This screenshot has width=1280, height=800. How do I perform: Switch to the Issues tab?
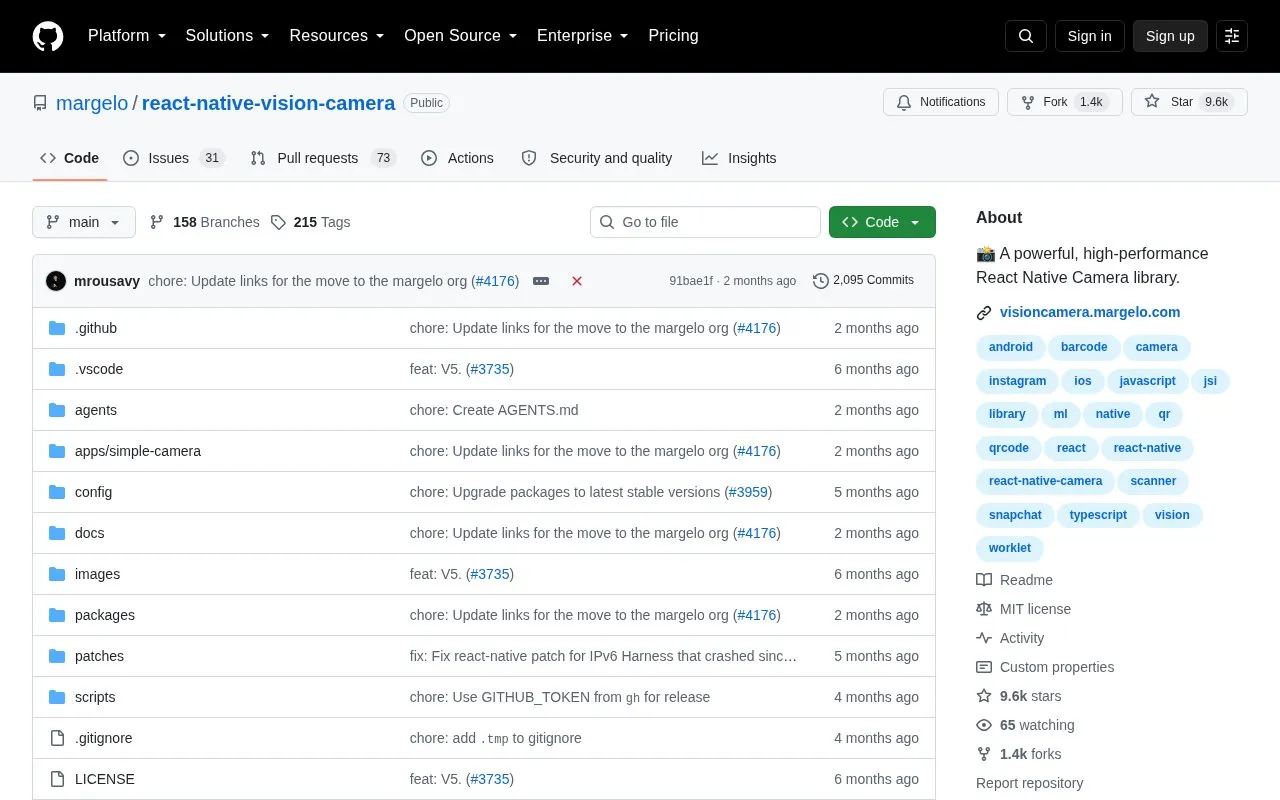tap(174, 158)
